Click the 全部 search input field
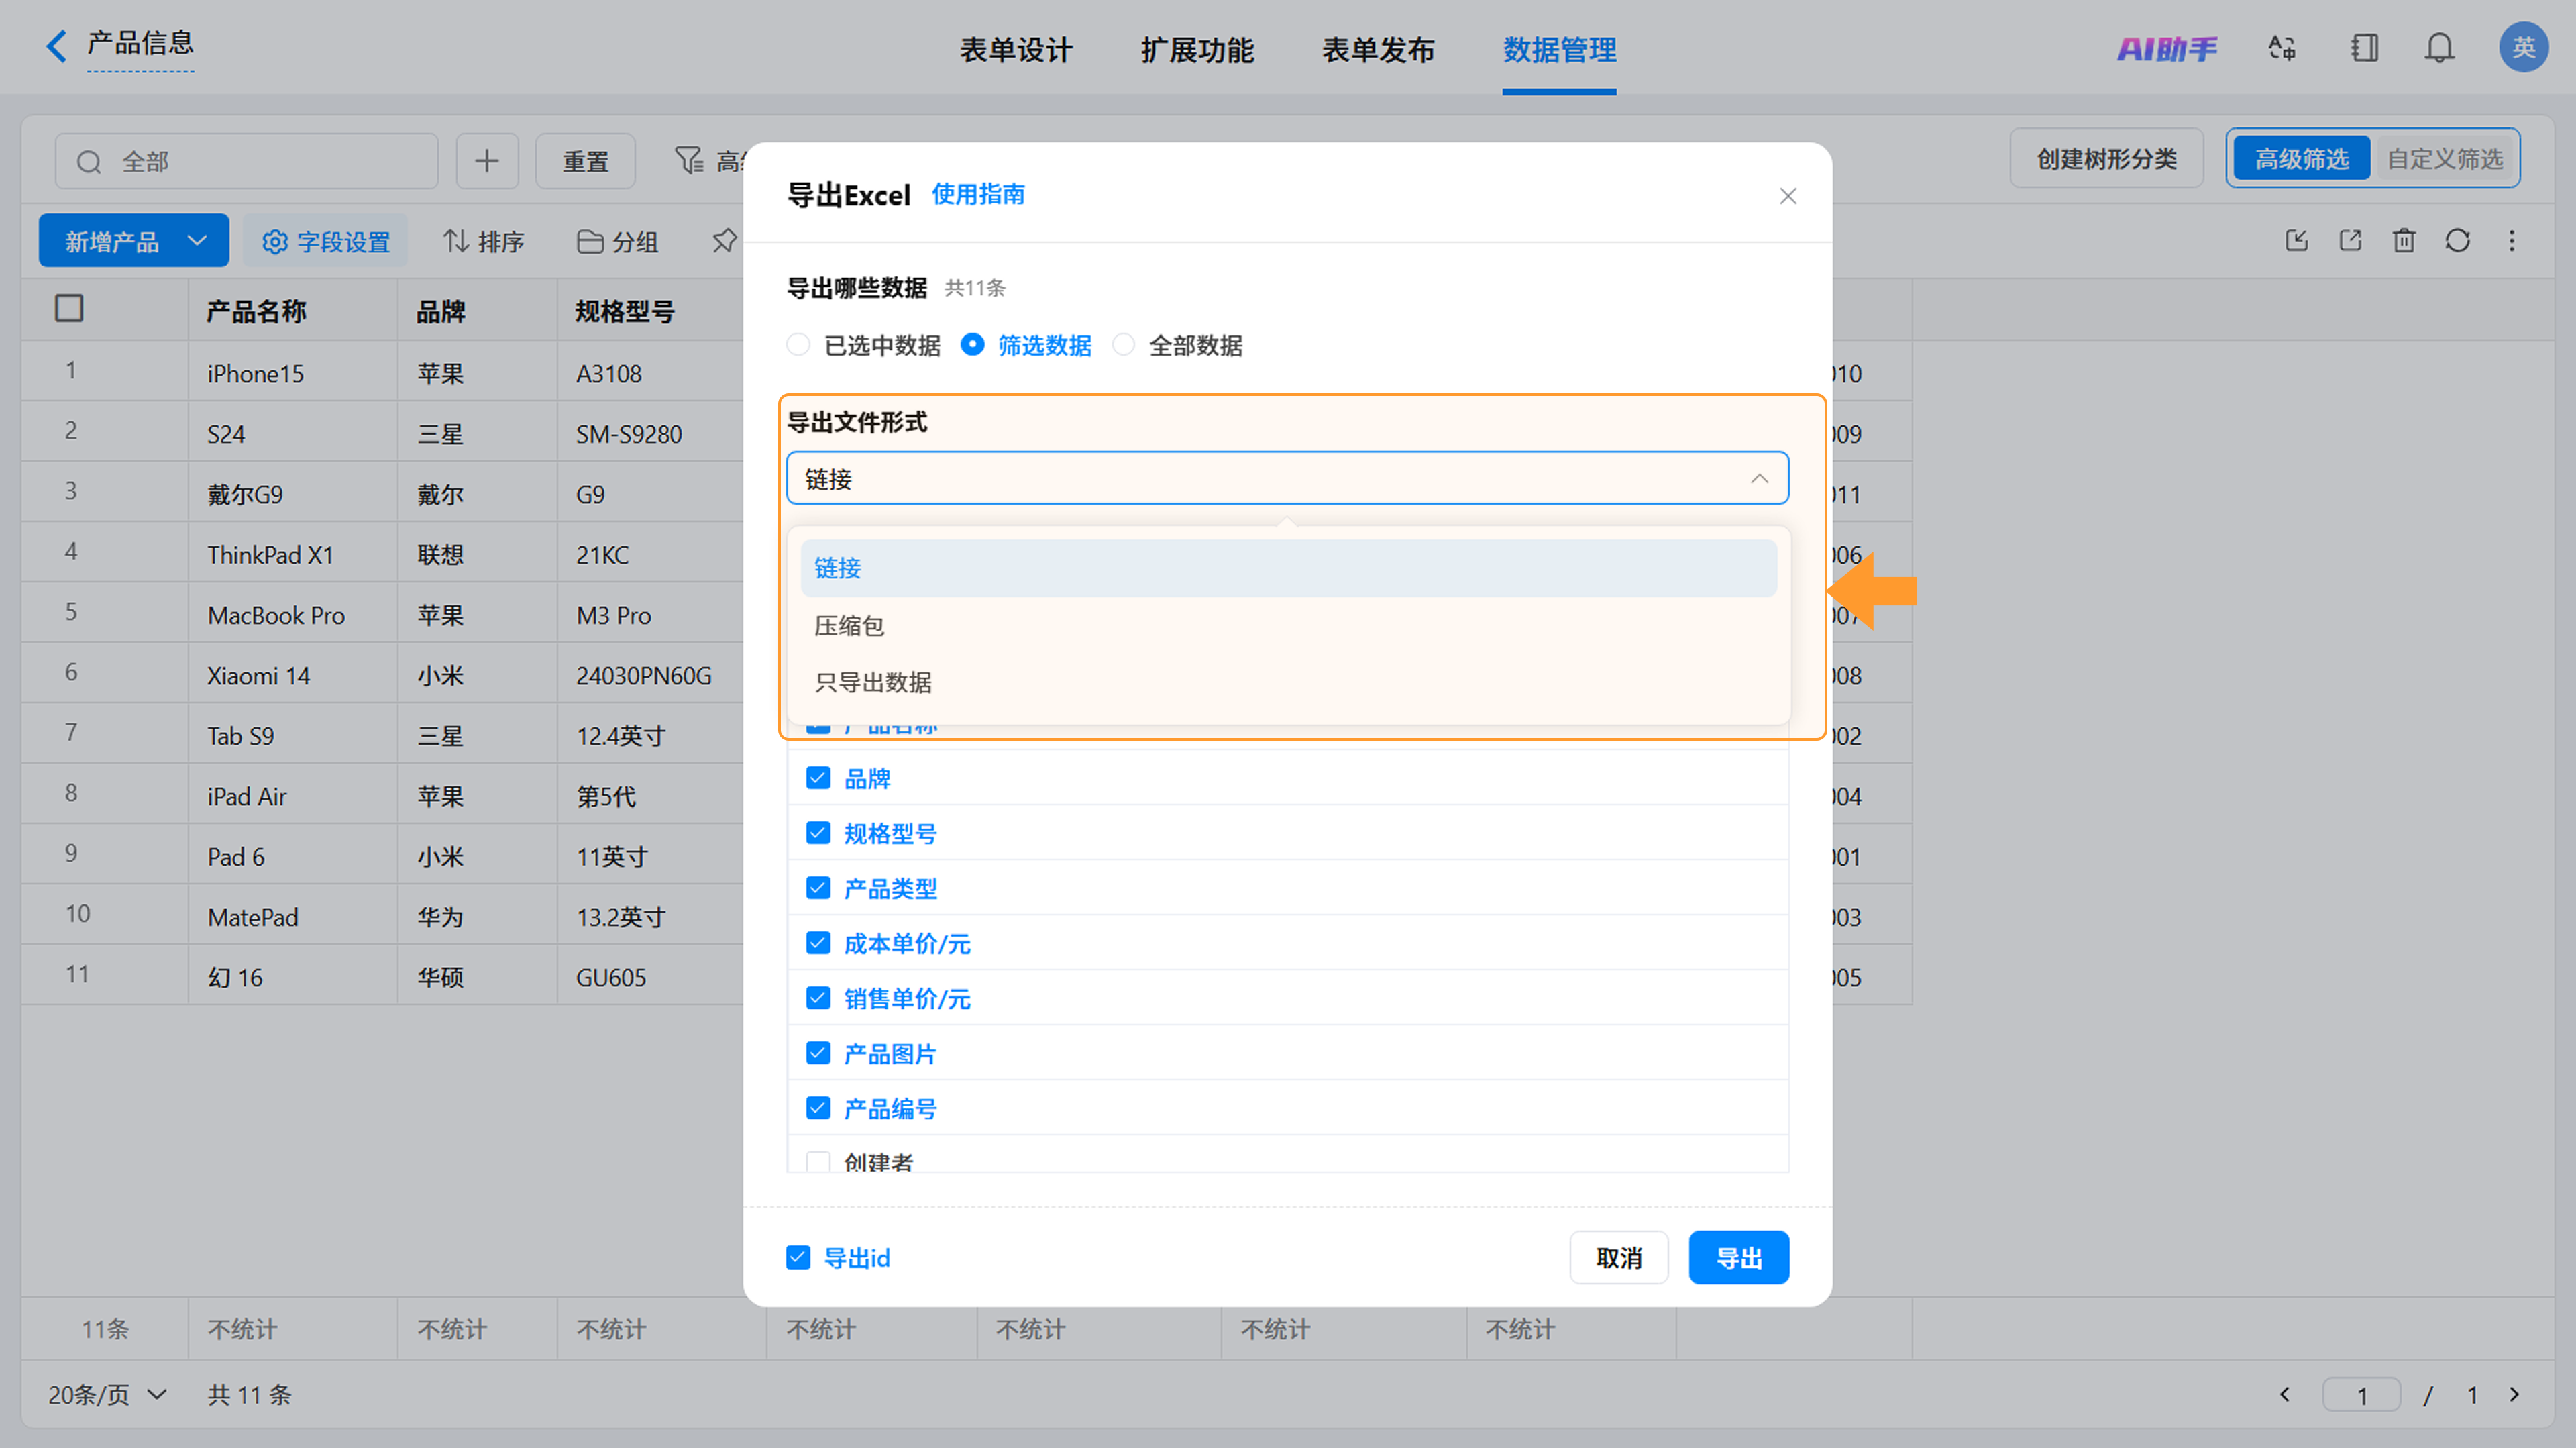 click(x=247, y=161)
